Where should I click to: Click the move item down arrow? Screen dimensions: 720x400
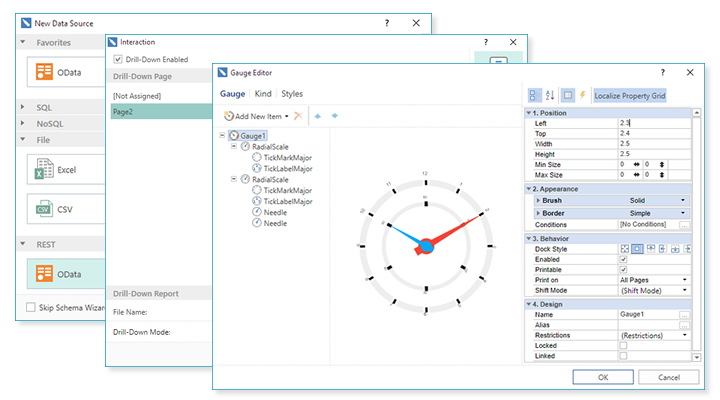(x=334, y=117)
